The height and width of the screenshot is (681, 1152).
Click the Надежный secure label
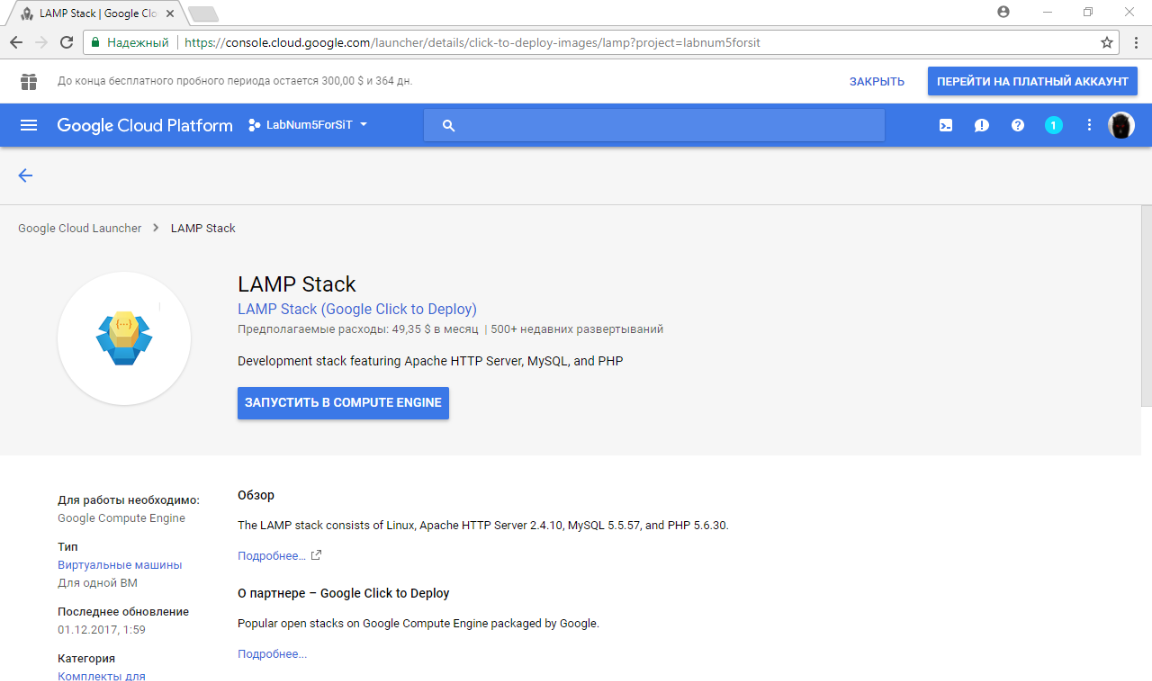[x=138, y=43]
